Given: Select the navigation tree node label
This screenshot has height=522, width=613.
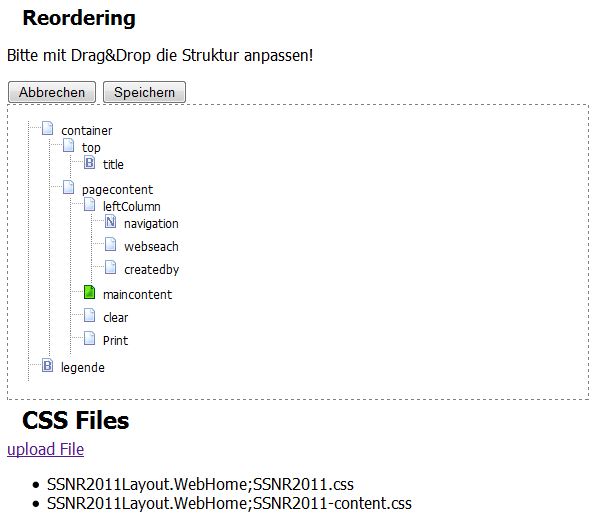Looking at the screenshot, I should [x=151, y=224].
